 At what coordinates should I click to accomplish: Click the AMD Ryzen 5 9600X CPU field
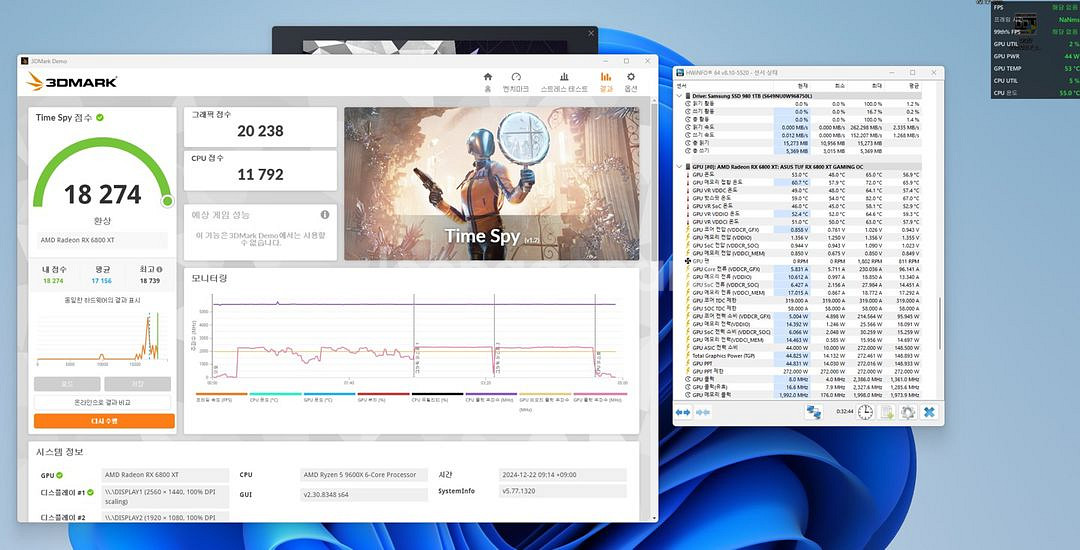pyautogui.click(x=364, y=475)
